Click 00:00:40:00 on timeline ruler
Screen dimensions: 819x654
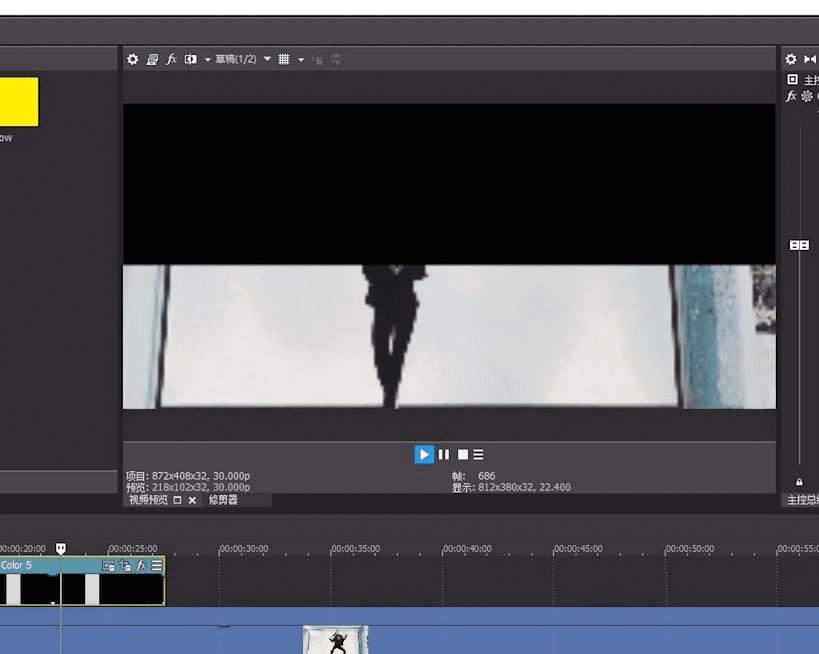click(x=467, y=549)
